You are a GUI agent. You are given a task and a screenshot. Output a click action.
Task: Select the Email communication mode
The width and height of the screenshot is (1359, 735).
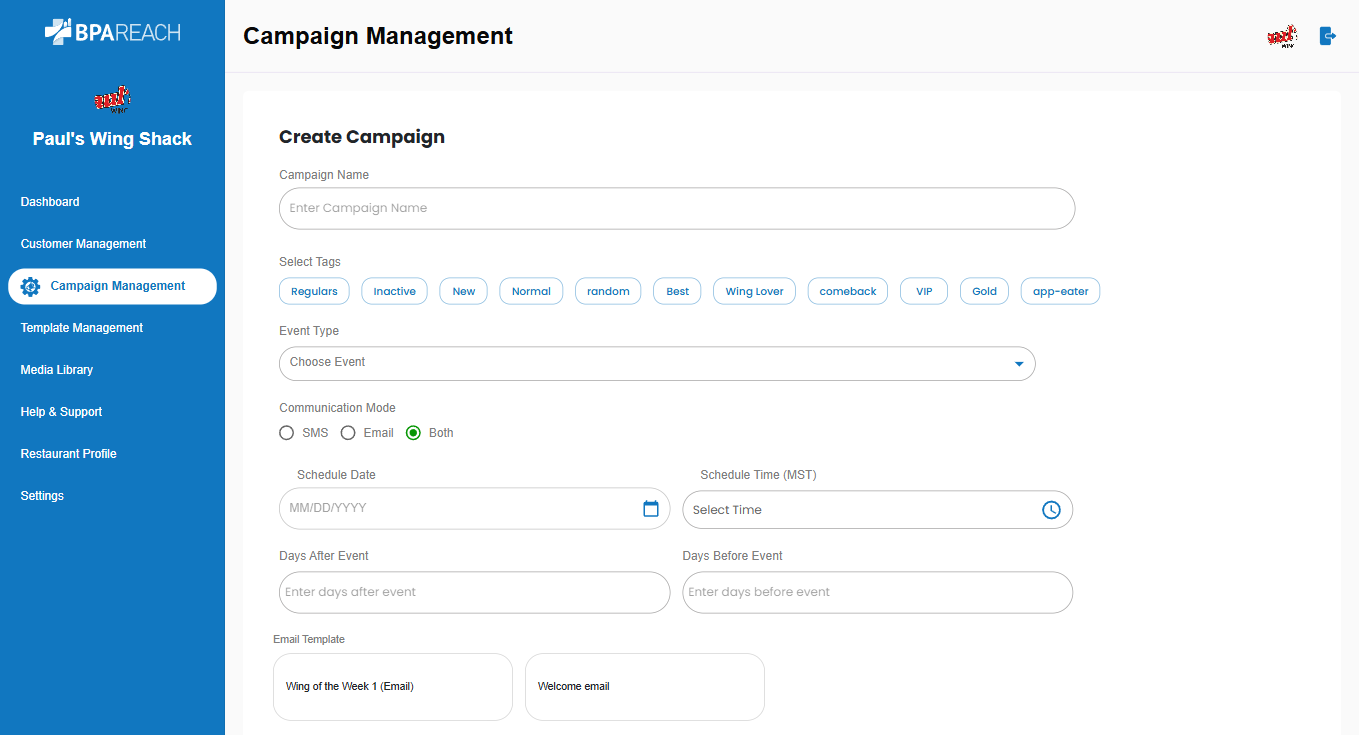(348, 433)
